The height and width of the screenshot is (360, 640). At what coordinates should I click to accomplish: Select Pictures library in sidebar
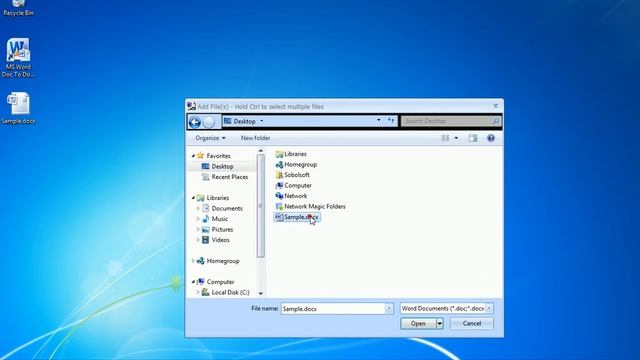click(x=218, y=229)
